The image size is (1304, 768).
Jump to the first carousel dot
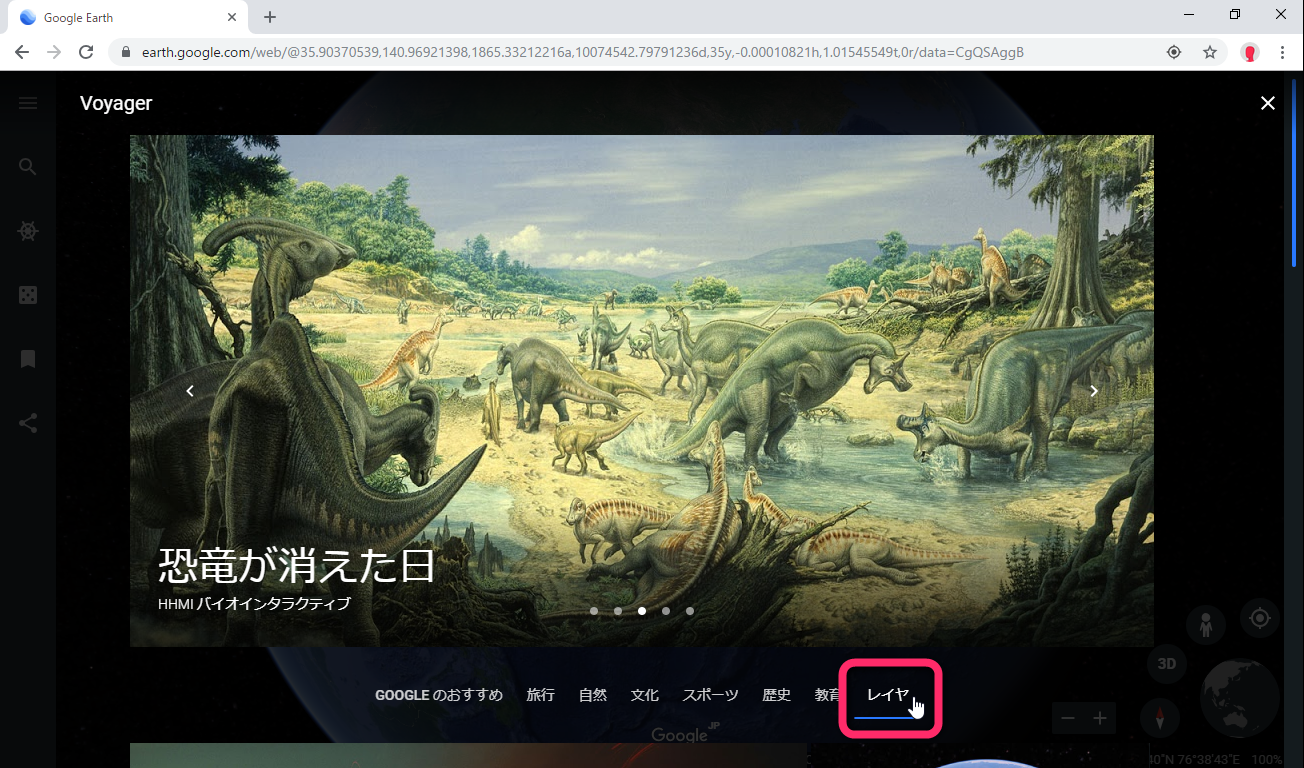point(594,611)
